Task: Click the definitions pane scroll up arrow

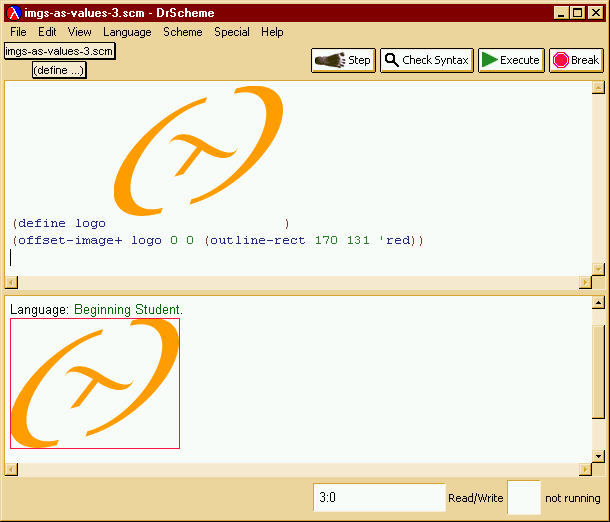Action: tap(598, 87)
